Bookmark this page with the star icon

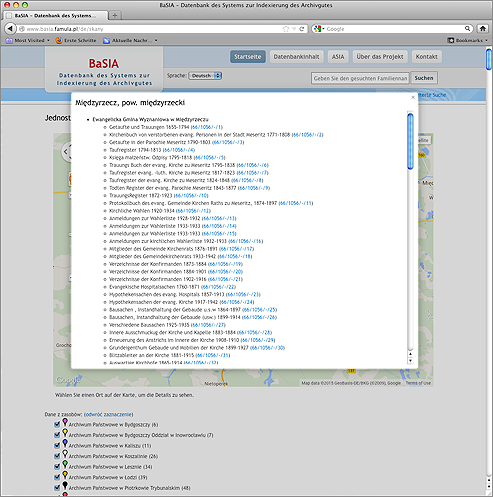(286, 29)
